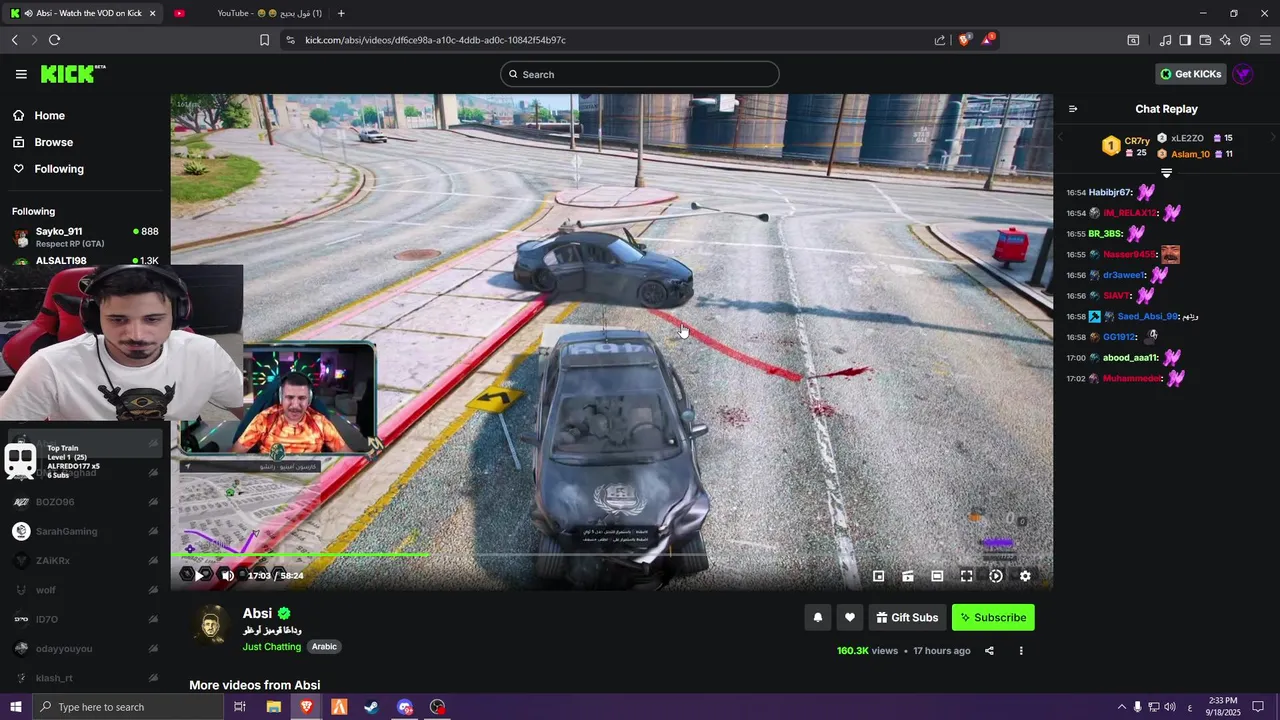Reload the current page
1280x720 pixels.
54,40
